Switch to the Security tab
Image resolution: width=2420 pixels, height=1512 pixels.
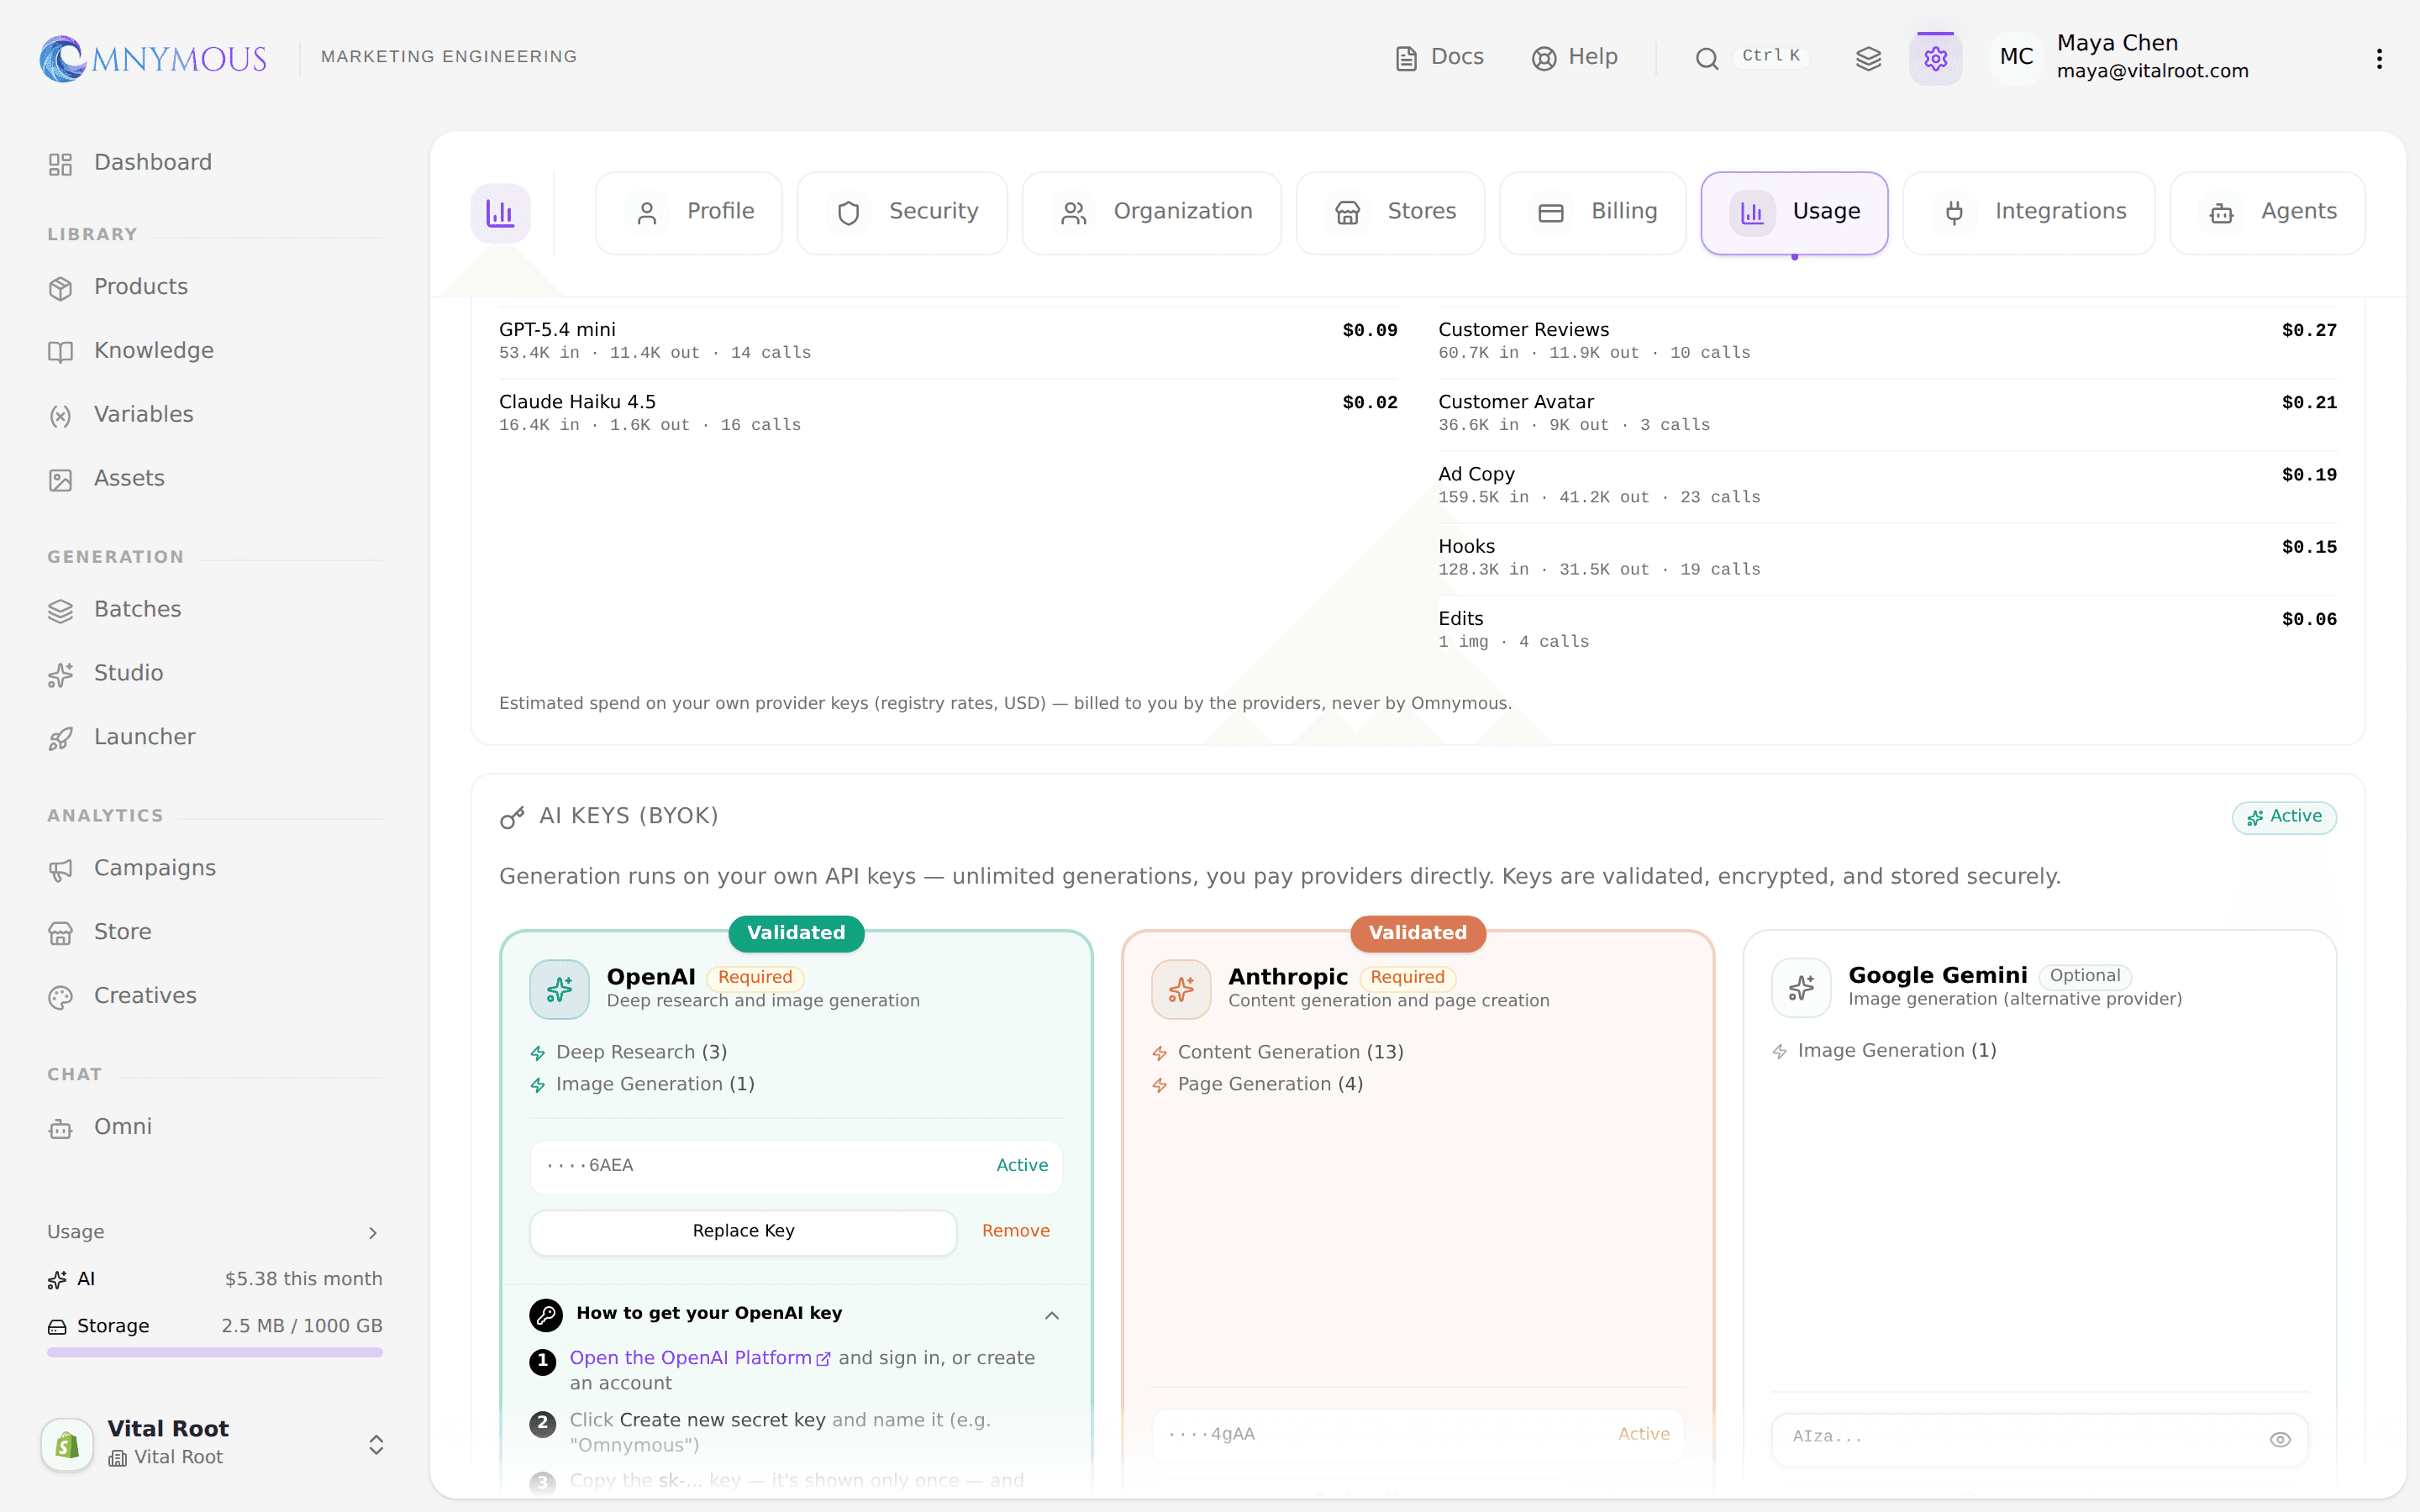902,213
